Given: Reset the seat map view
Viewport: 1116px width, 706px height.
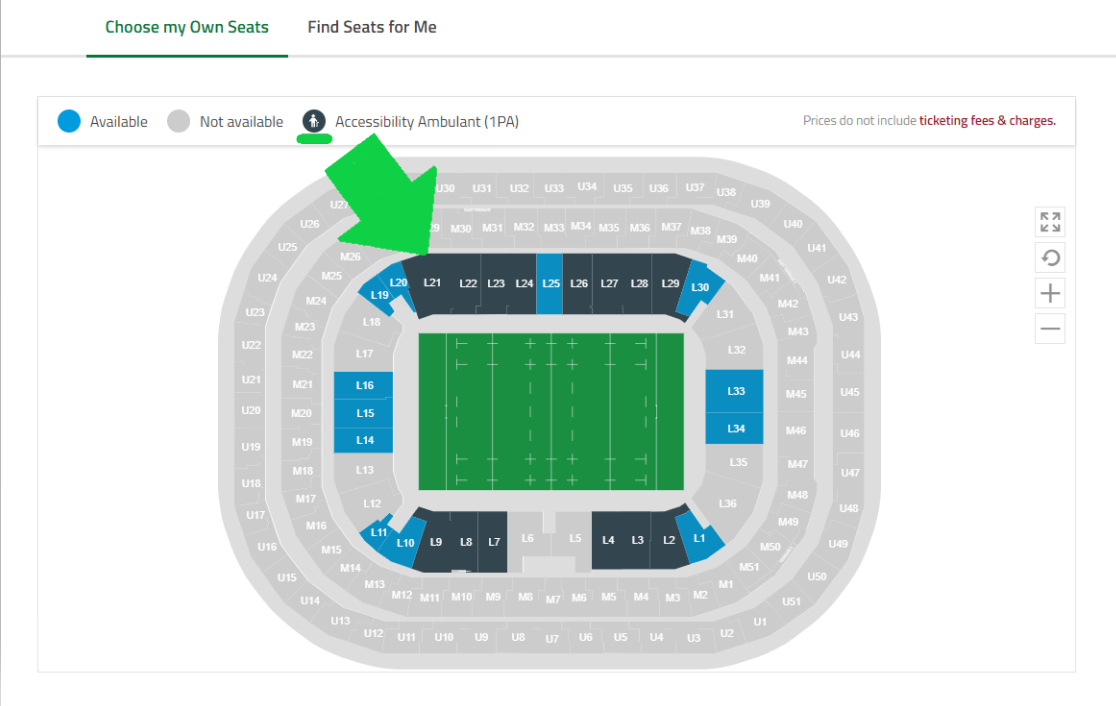Looking at the screenshot, I should 1050,258.
